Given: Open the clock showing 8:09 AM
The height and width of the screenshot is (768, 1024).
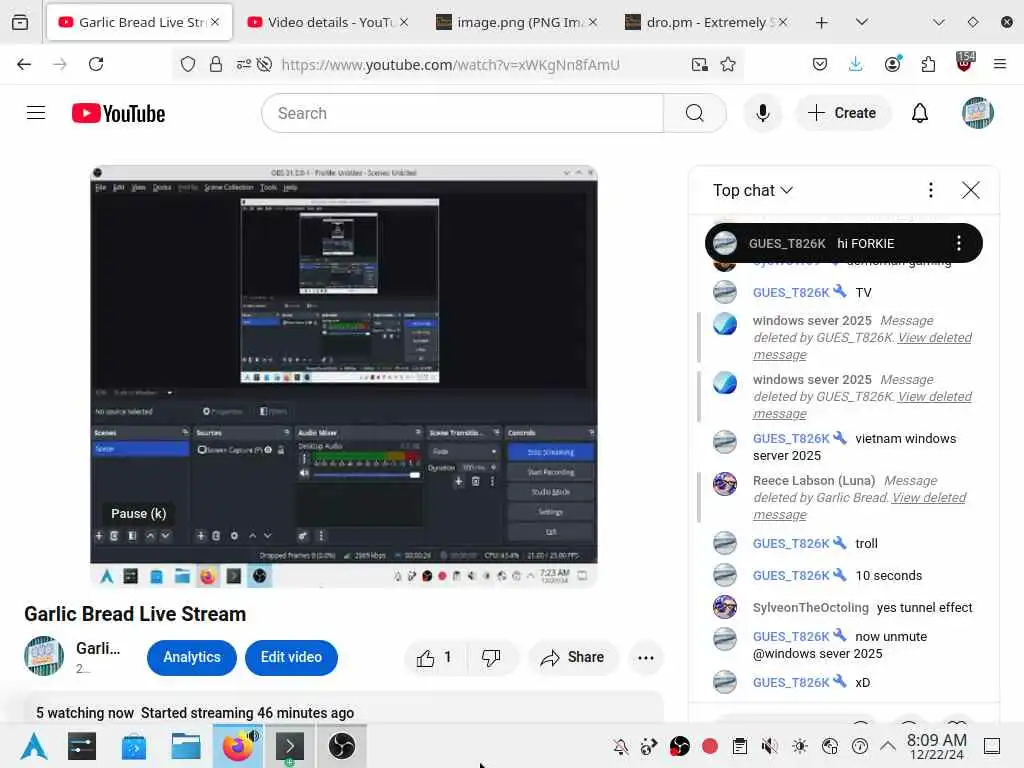Looking at the screenshot, I should [x=936, y=746].
